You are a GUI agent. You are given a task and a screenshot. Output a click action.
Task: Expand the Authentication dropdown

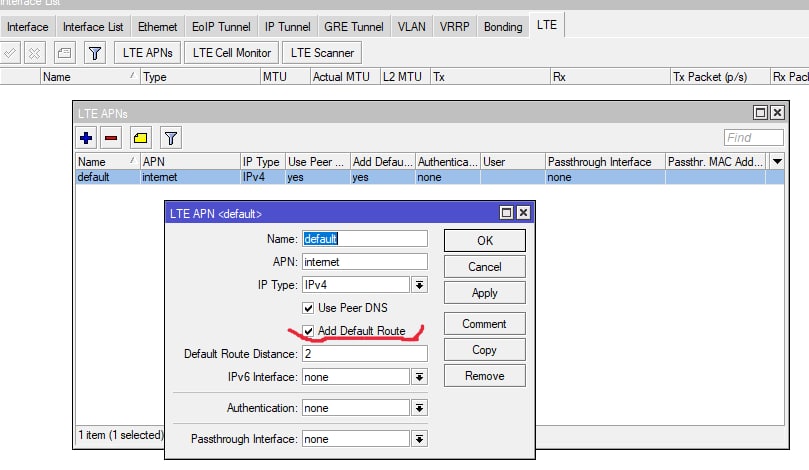click(x=419, y=408)
